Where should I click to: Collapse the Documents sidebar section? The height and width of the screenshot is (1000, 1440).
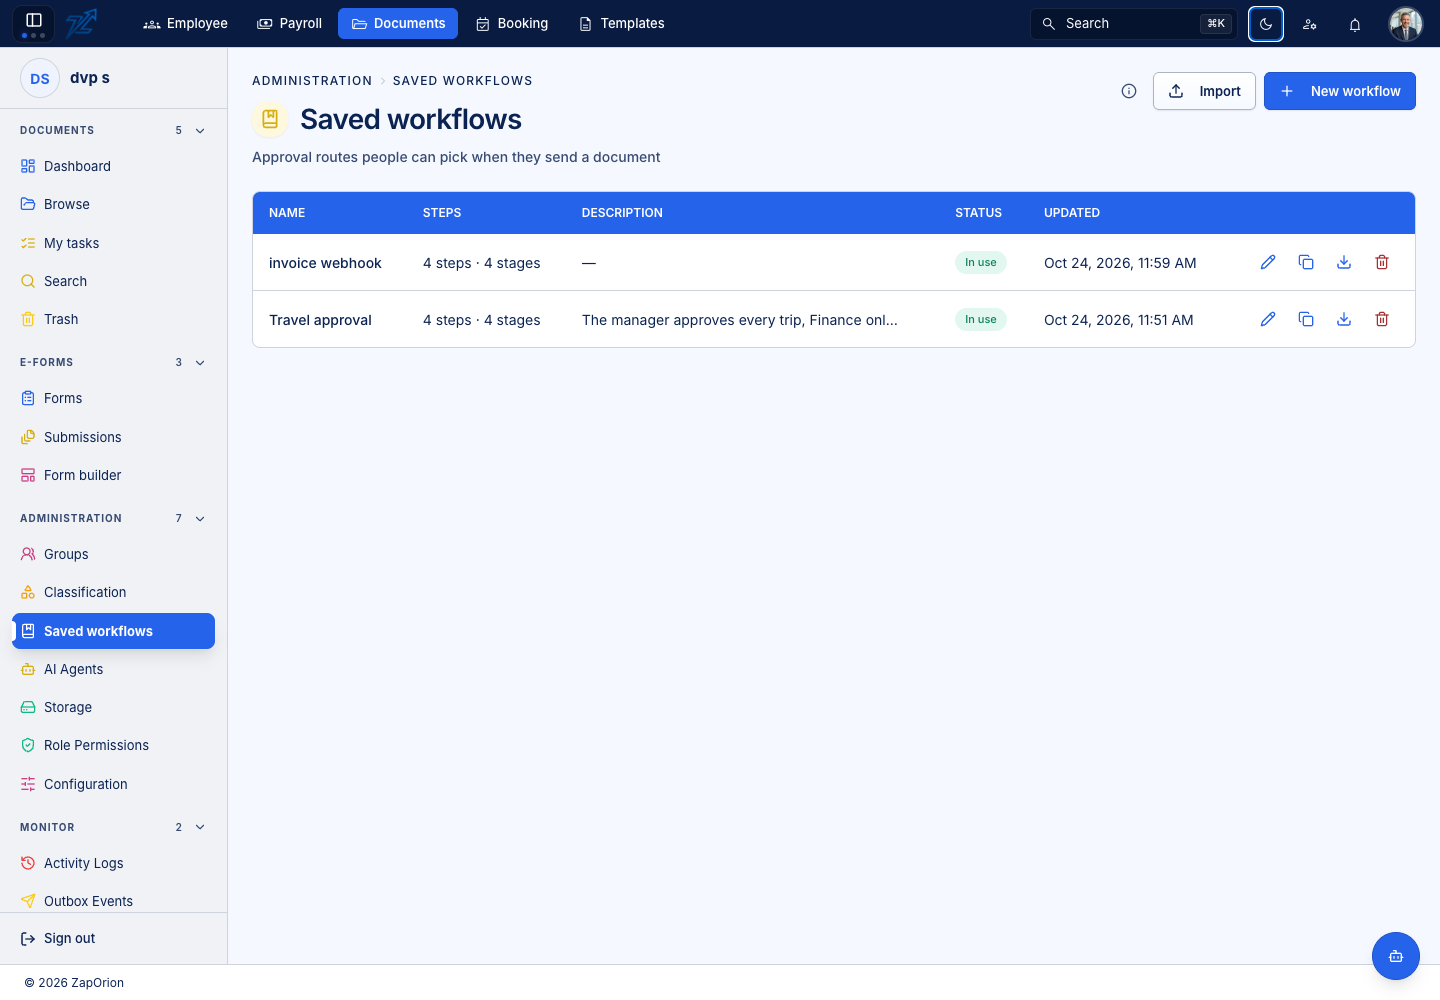point(200,131)
